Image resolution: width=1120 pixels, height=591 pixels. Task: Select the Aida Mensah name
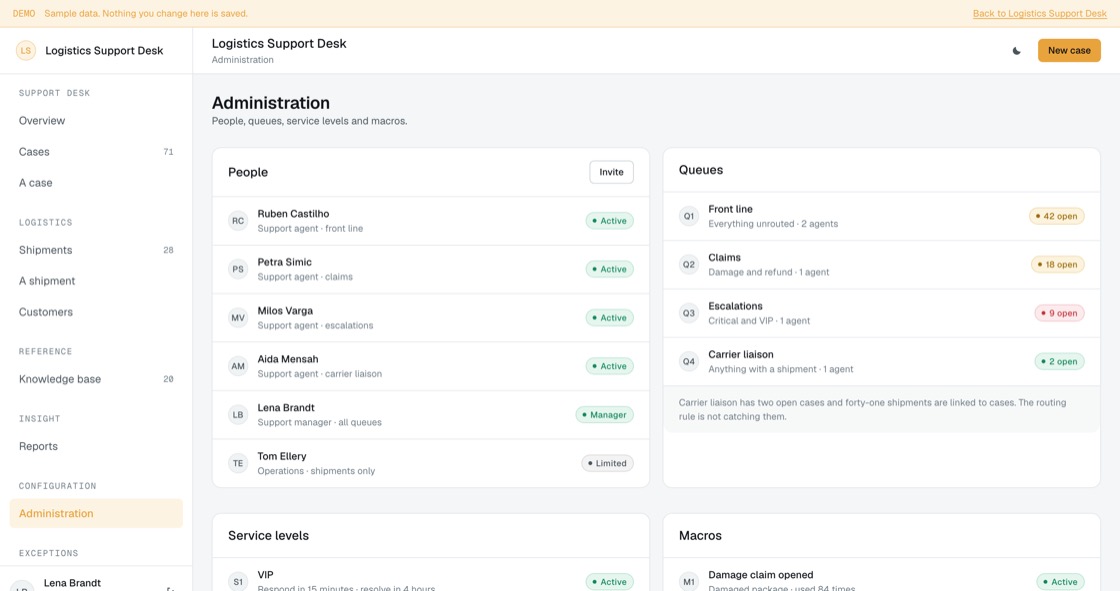click(288, 359)
